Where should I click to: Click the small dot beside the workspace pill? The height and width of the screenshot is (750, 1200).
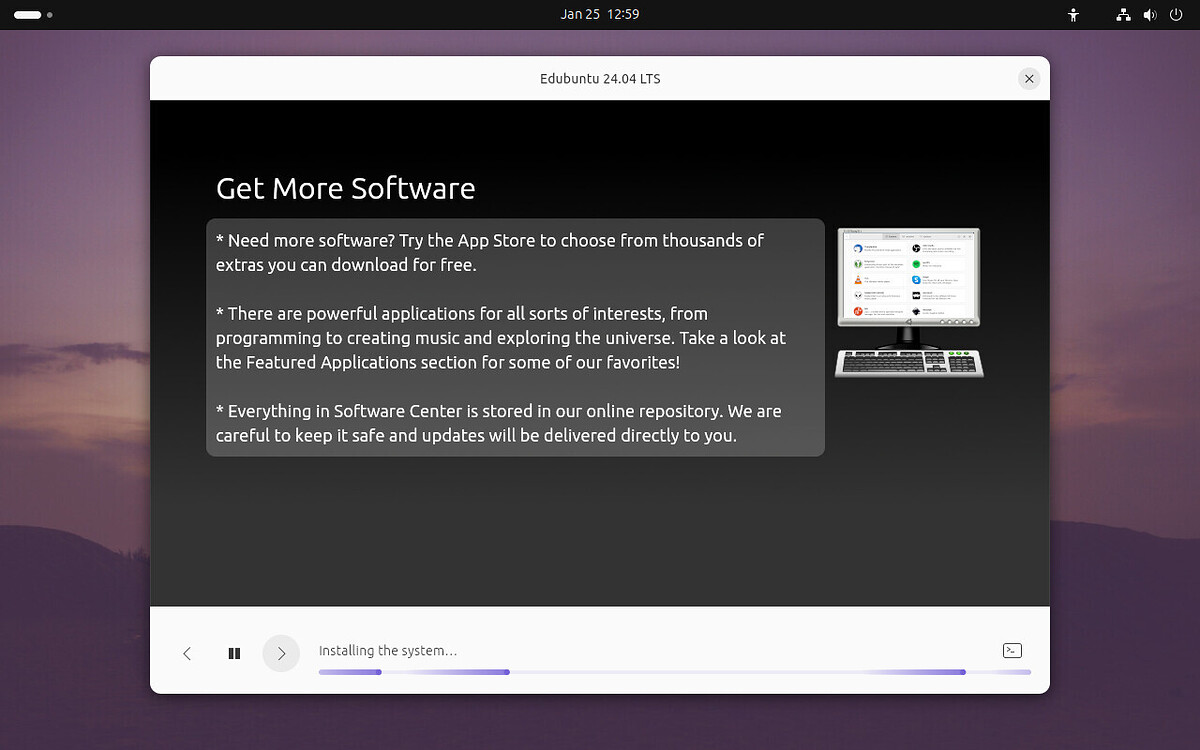click(x=51, y=16)
